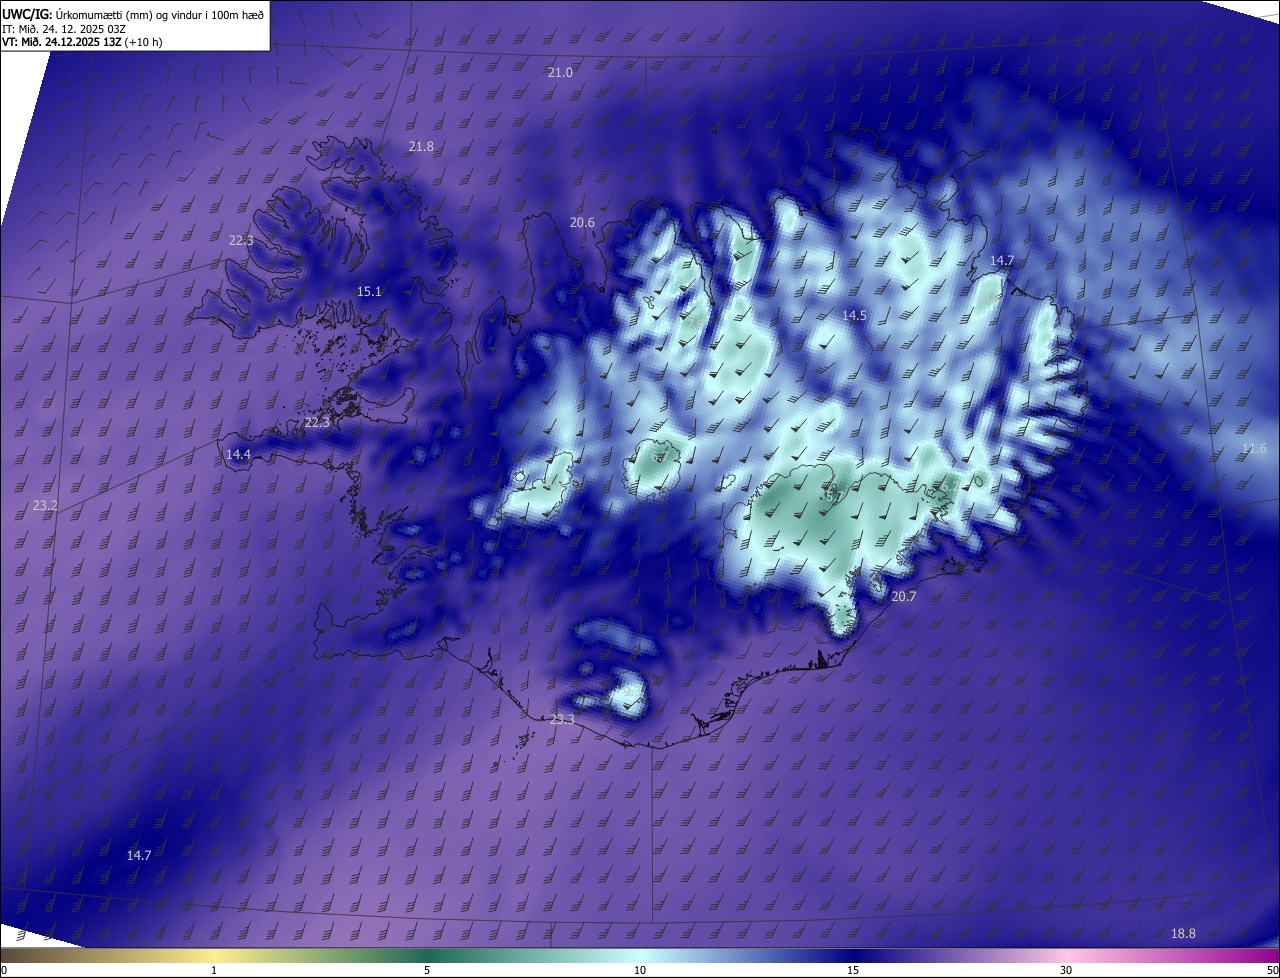The width and height of the screenshot is (1280, 978).
Task: Click the colour bar tick label 30
Action: click(x=1066, y=970)
